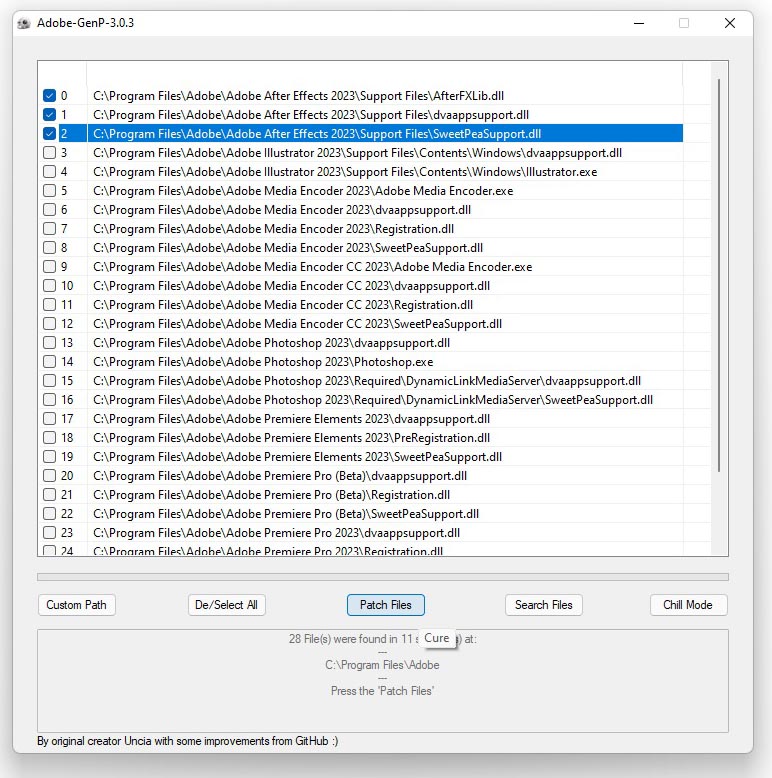Untick checkbox 2 for After Effects SweetPeaSupport.dll
This screenshot has height=778, width=772.
tap(50, 134)
